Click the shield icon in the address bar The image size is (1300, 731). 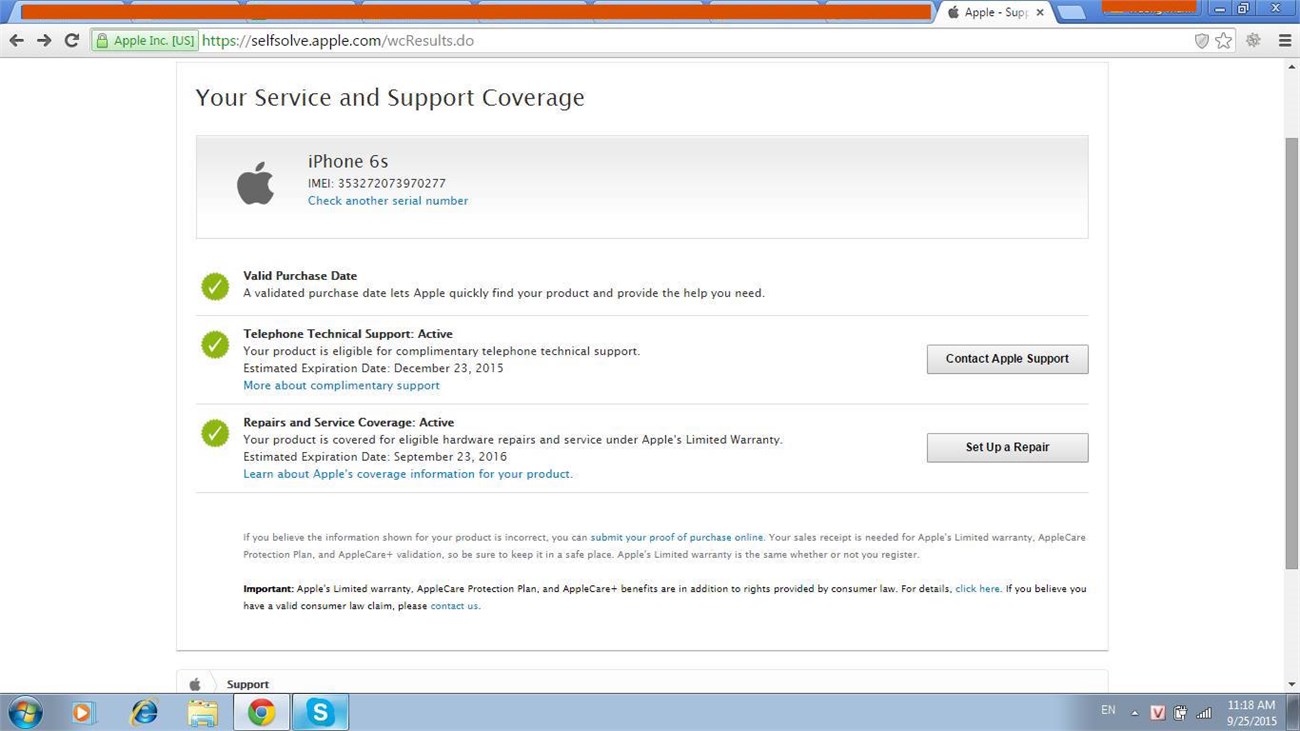click(1202, 41)
